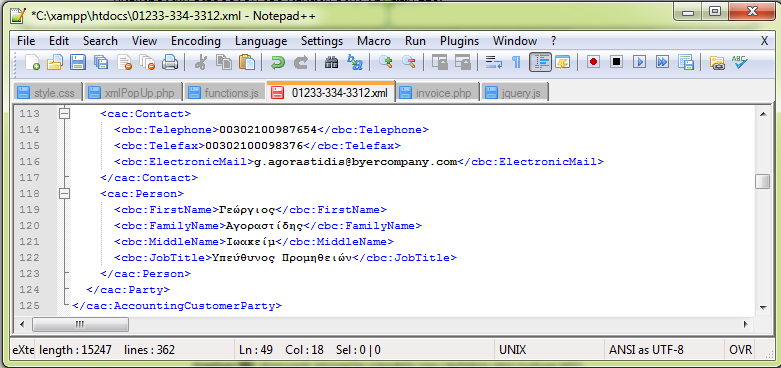Viewport: 781px width, 368px height.
Task: Click the Zoom Out magnifier icon
Action: pyautogui.click(x=409, y=62)
